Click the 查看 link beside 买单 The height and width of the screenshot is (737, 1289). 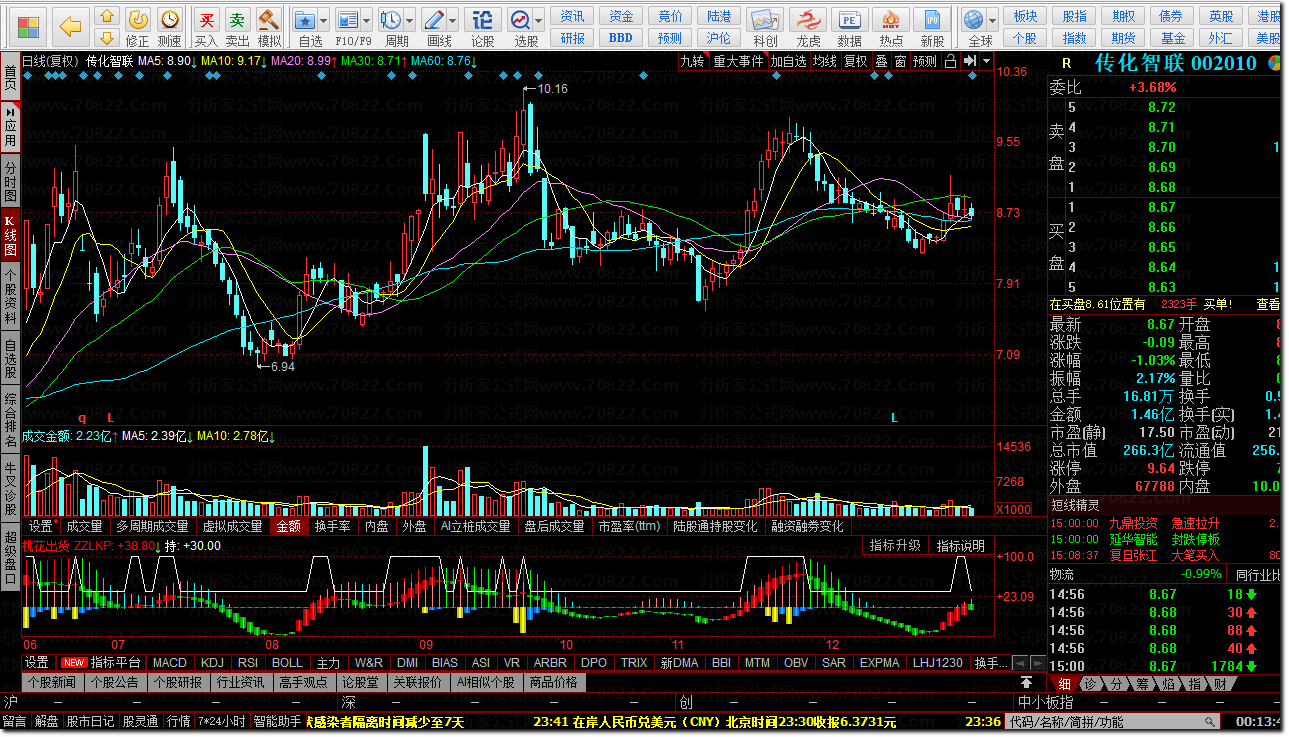click(x=1268, y=304)
